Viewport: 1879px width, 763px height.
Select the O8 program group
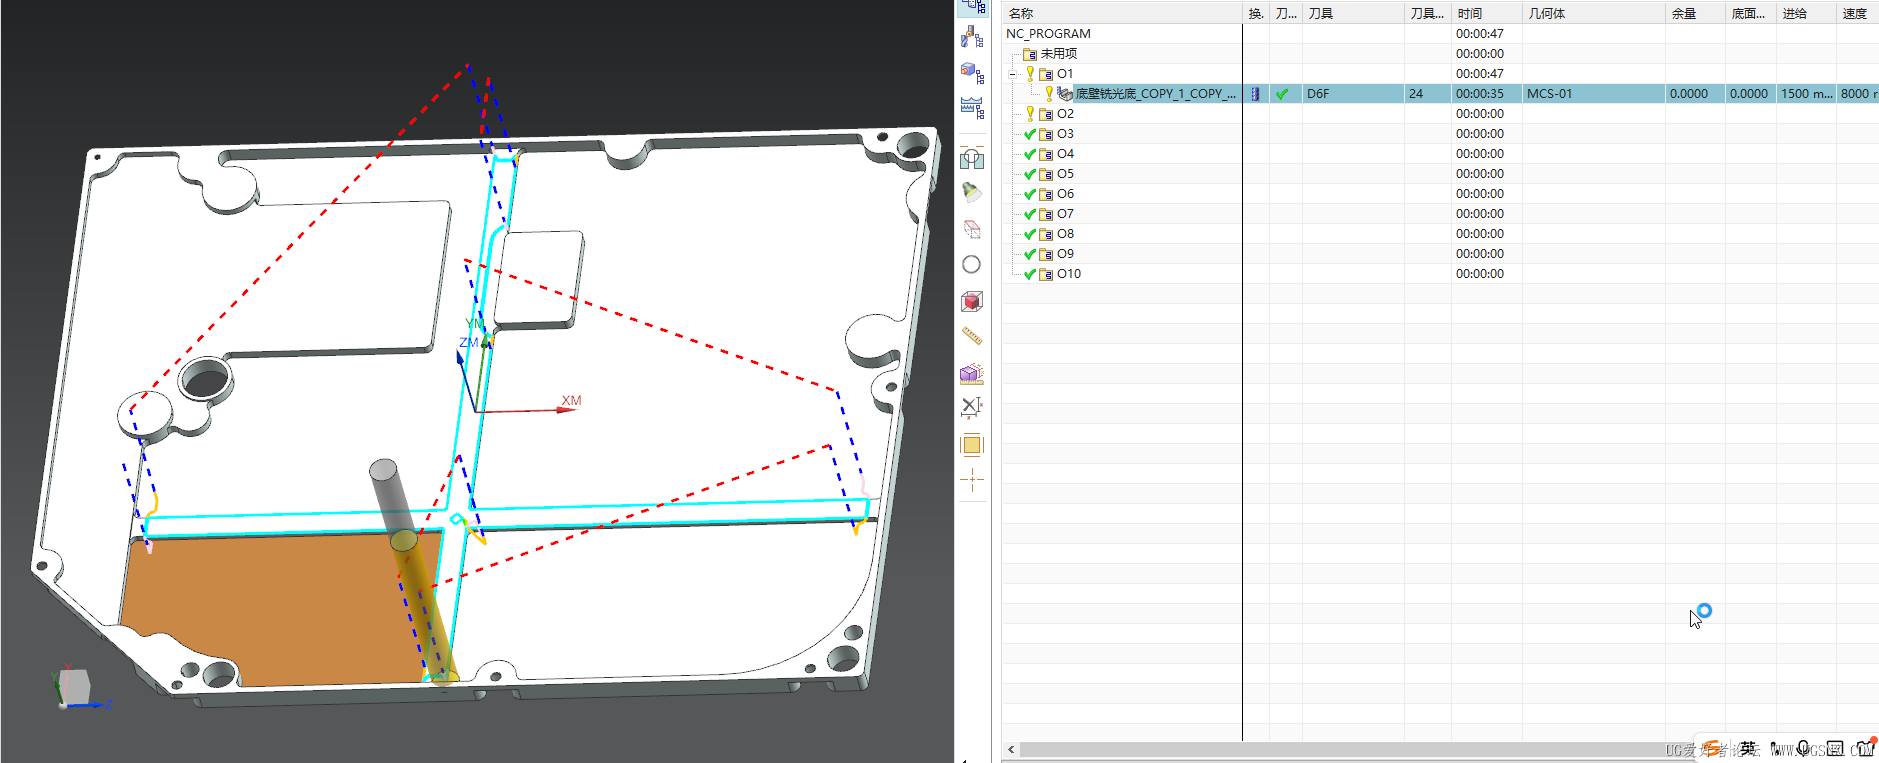(1065, 234)
